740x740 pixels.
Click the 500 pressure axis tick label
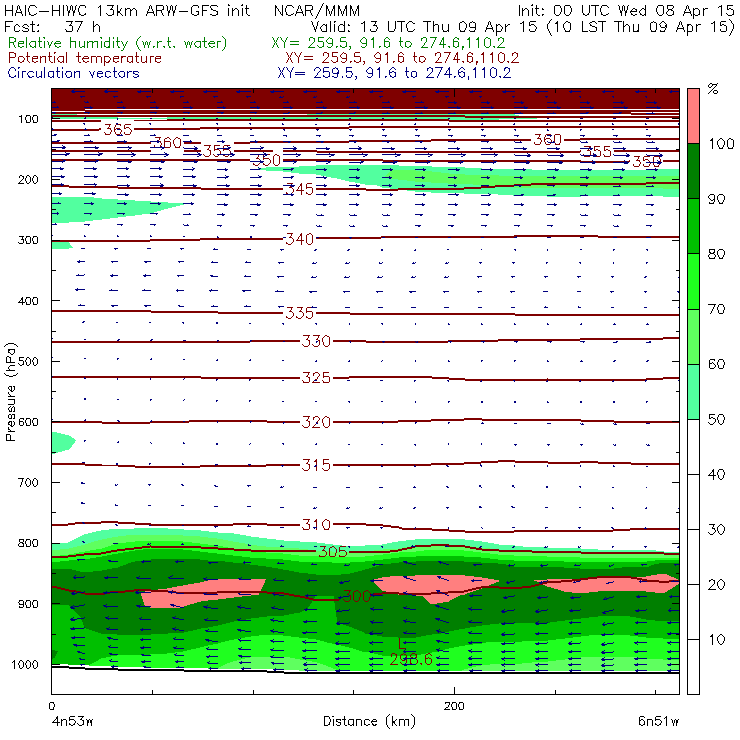tap(28, 361)
